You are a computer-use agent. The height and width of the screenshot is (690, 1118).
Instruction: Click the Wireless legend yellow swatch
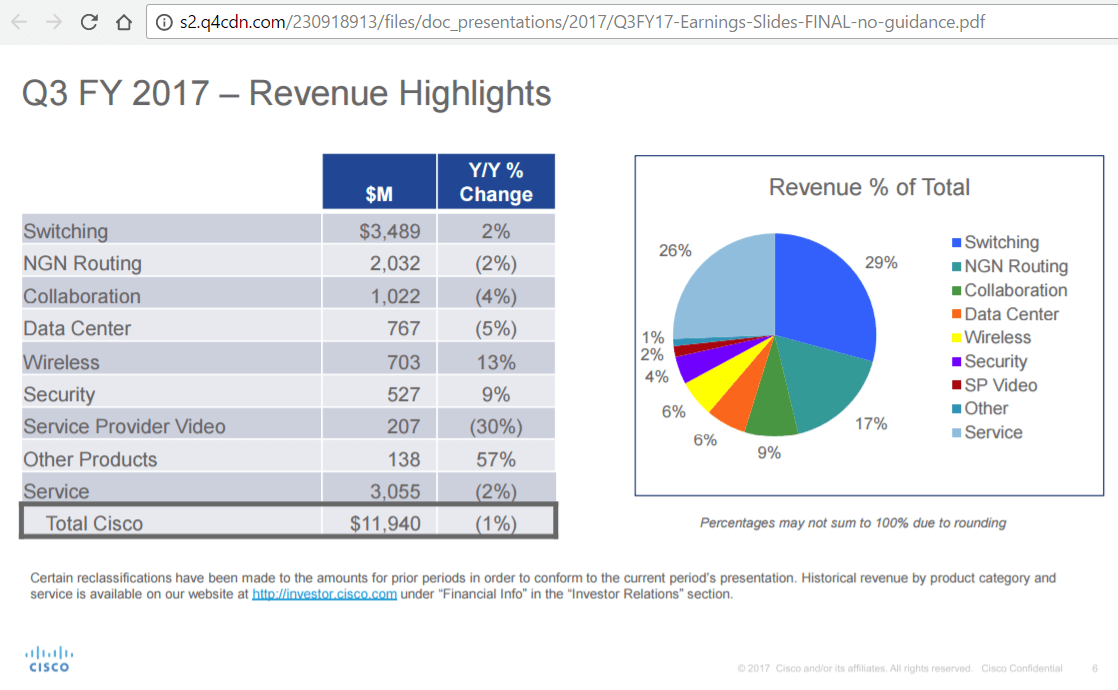(x=956, y=338)
